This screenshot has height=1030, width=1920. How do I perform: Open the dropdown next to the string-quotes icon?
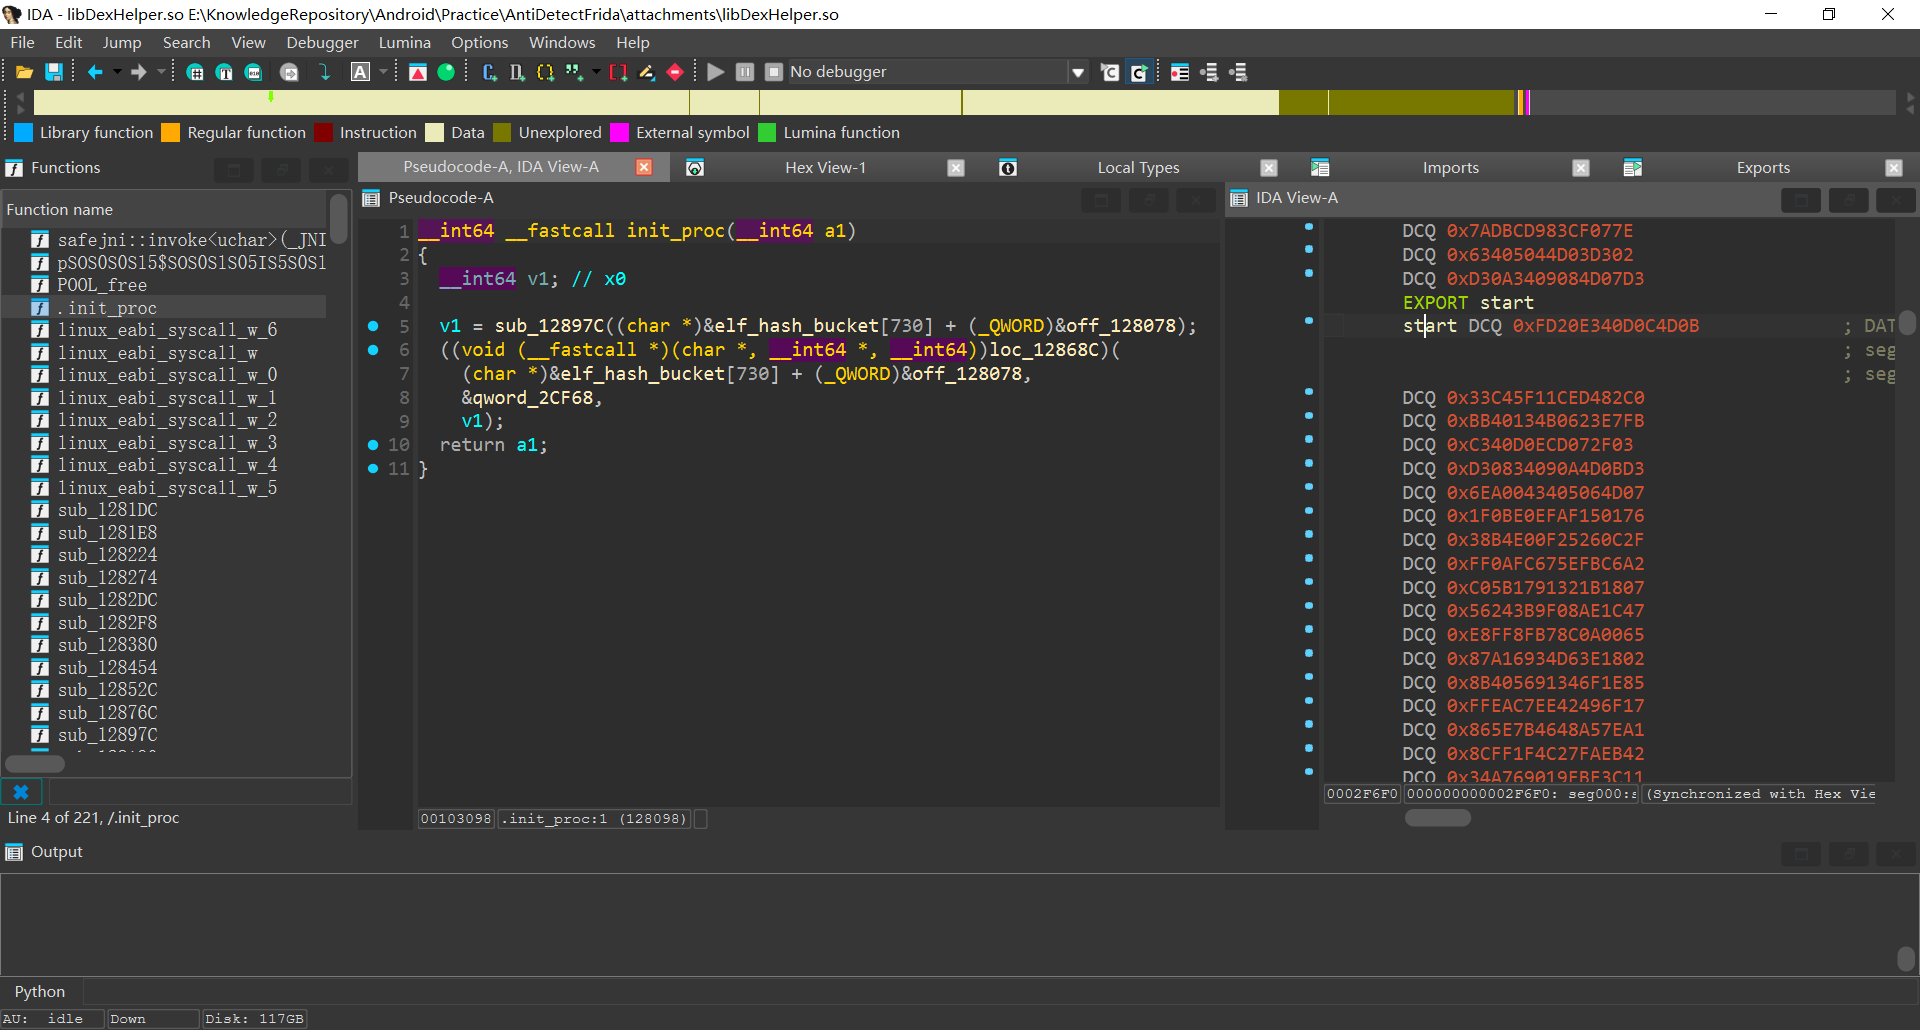click(596, 72)
